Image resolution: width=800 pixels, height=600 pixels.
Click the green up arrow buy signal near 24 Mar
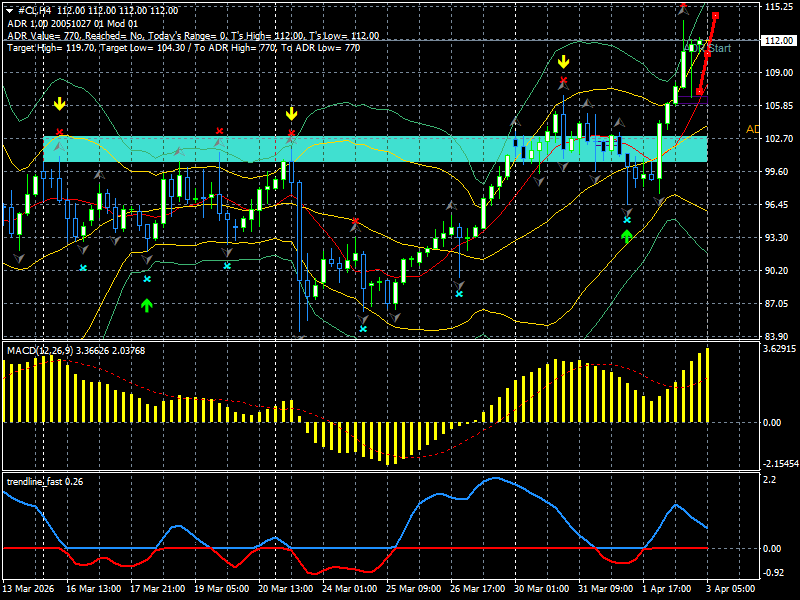(x=146, y=303)
